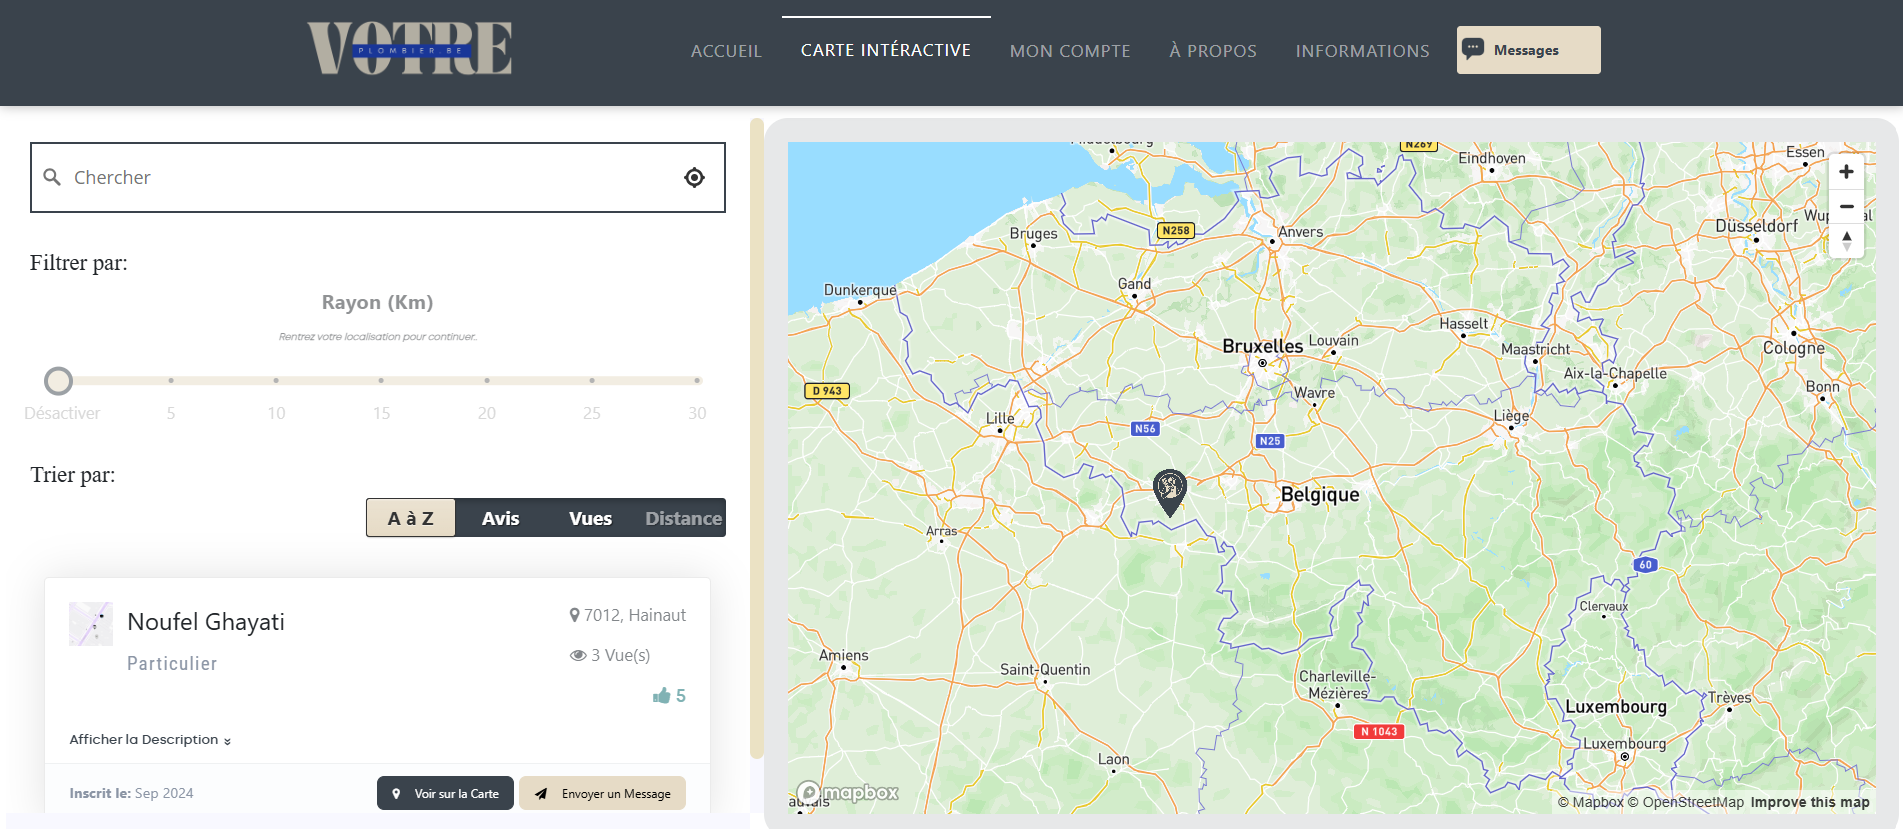This screenshot has width=1903, height=829.
Task: Click Liège label on map
Action: point(1511,416)
